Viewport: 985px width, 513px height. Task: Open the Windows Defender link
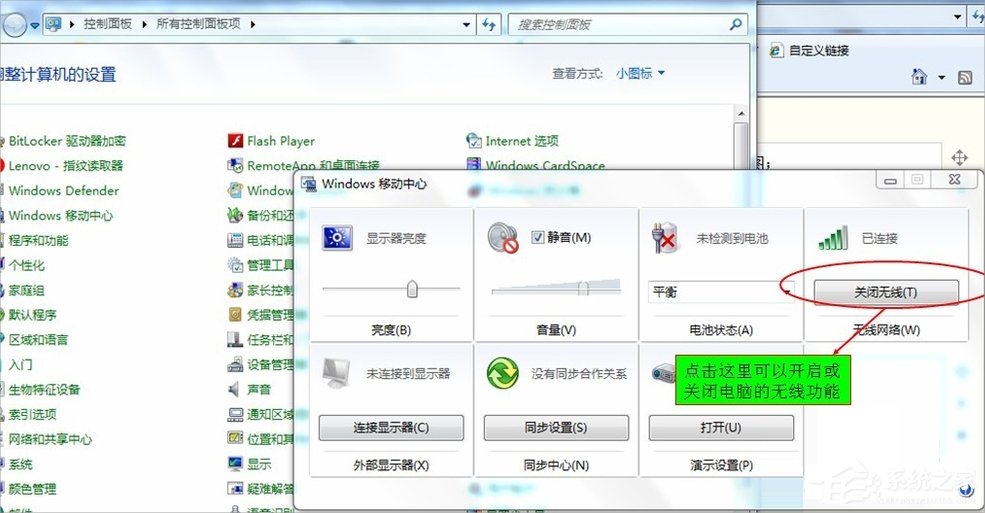click(64, 191)
